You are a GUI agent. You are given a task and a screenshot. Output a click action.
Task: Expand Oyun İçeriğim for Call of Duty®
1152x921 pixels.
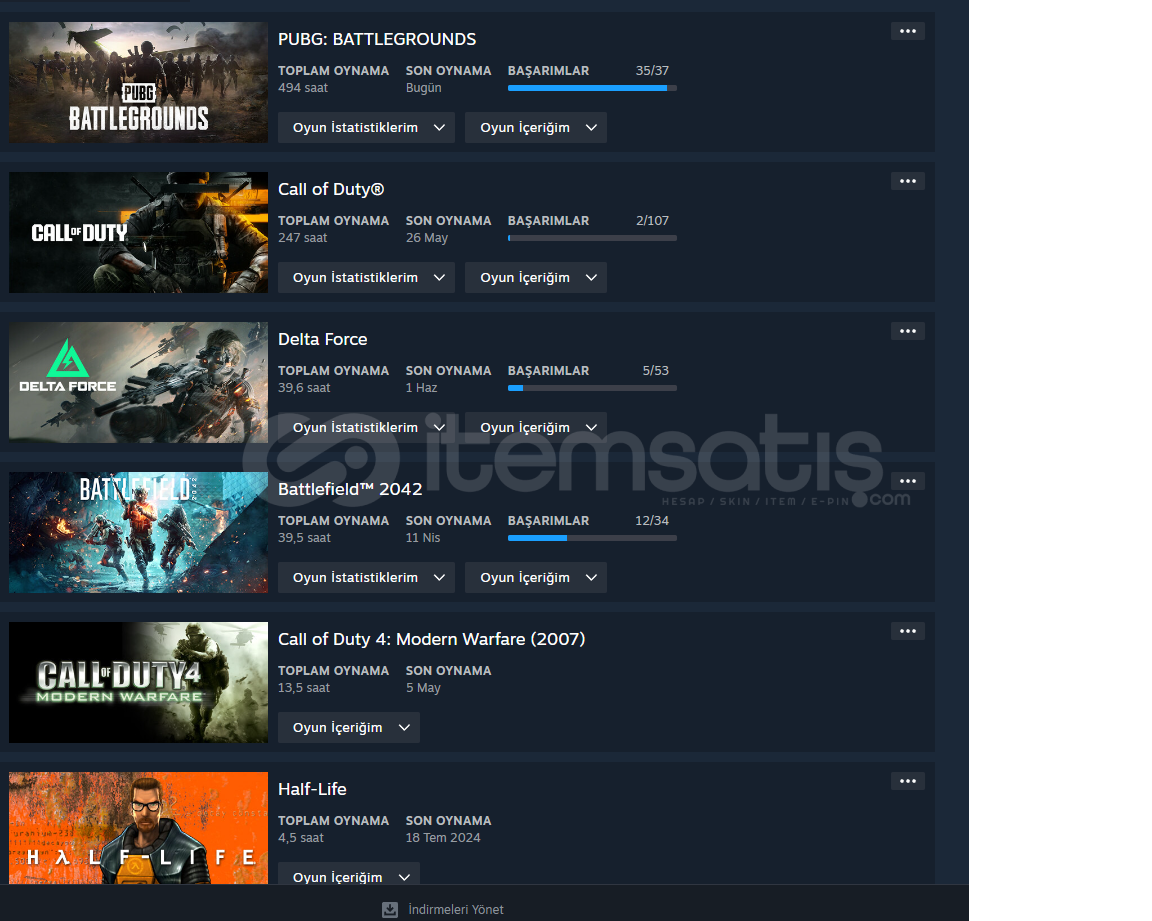[536, 278]
